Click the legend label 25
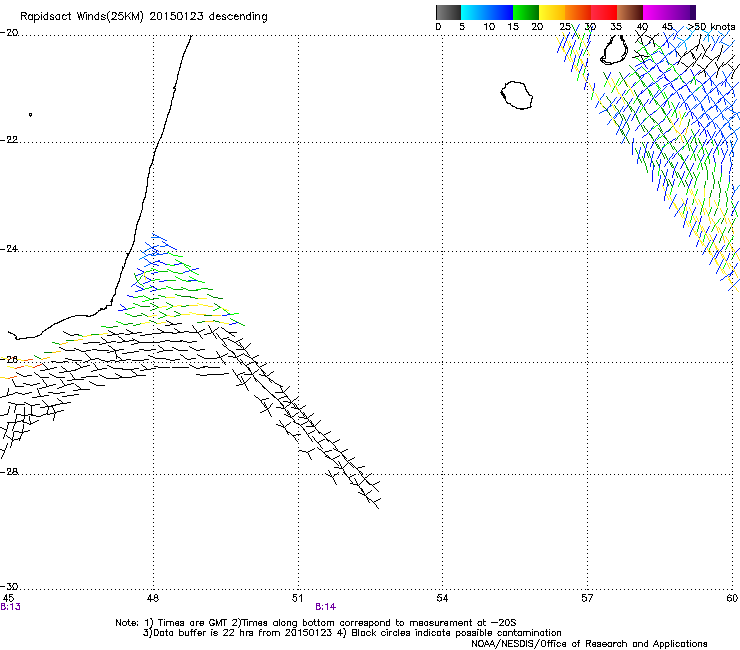This screenshot has width=740, height=650. [x=565, y=27]
